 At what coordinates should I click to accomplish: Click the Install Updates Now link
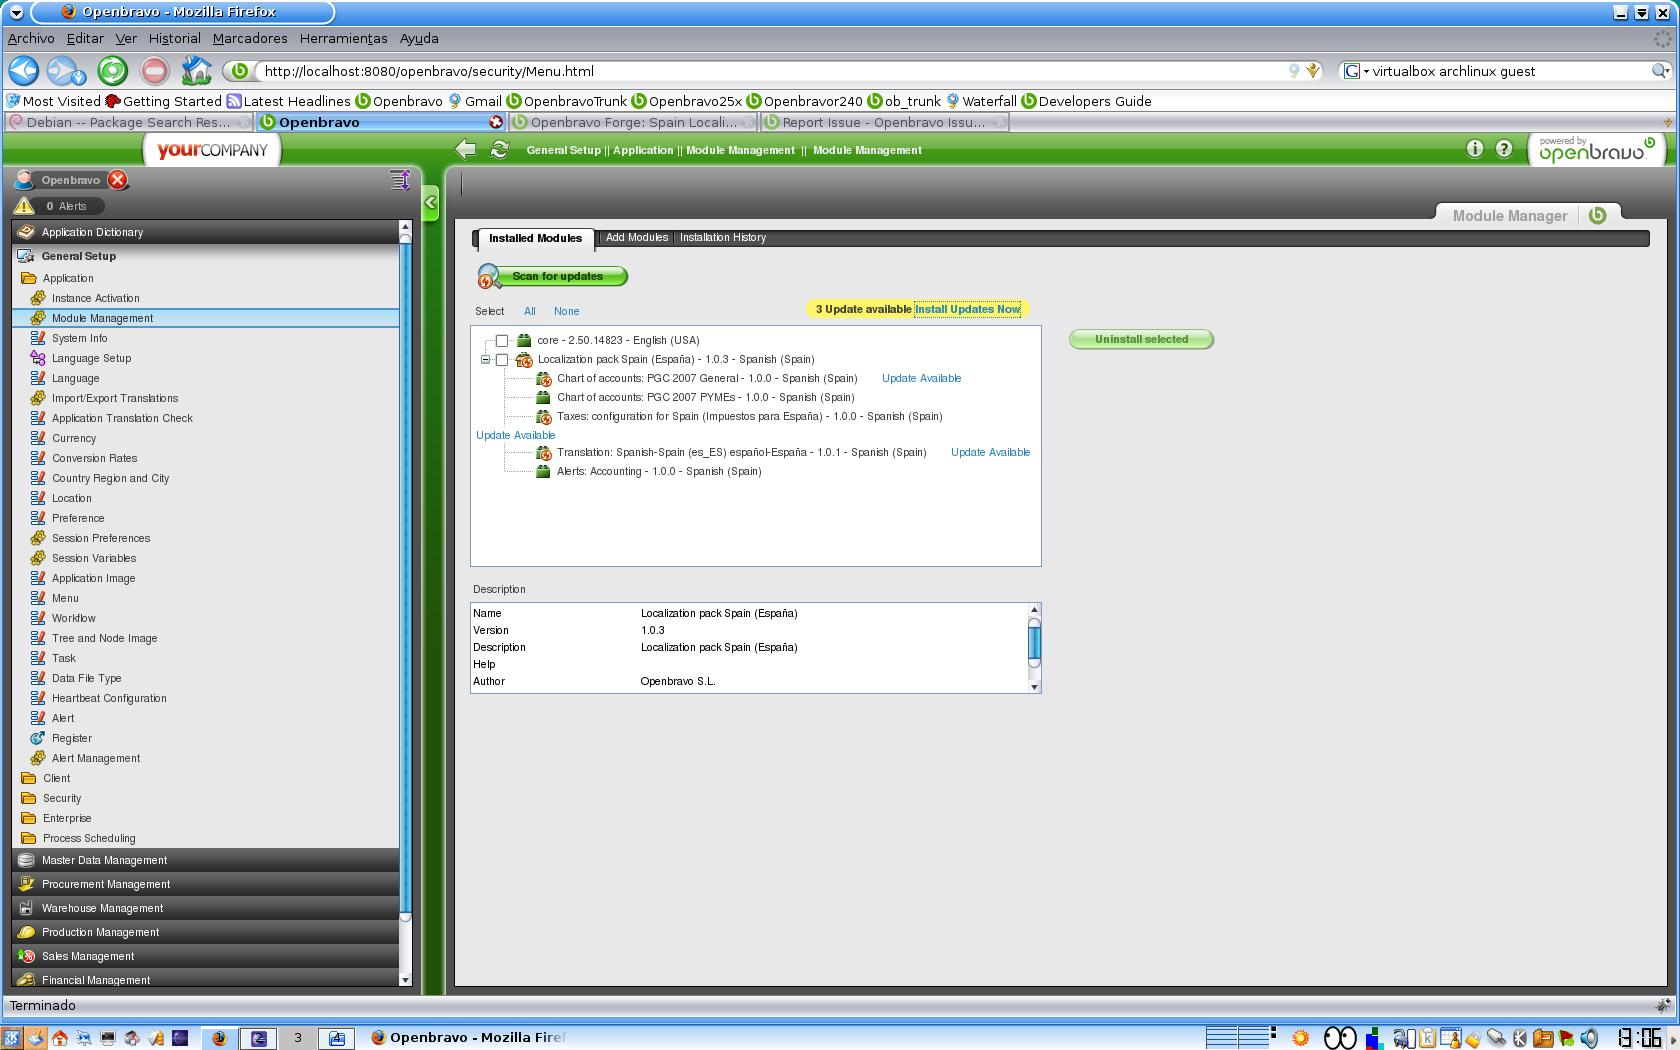click(x=967, y=310)
